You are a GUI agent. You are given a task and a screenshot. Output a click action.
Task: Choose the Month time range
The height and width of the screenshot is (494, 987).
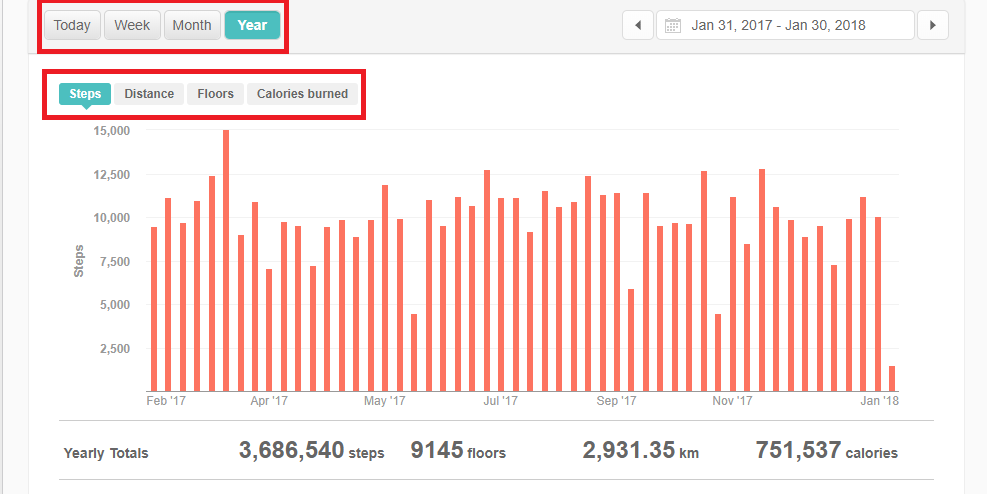(192, 25)
